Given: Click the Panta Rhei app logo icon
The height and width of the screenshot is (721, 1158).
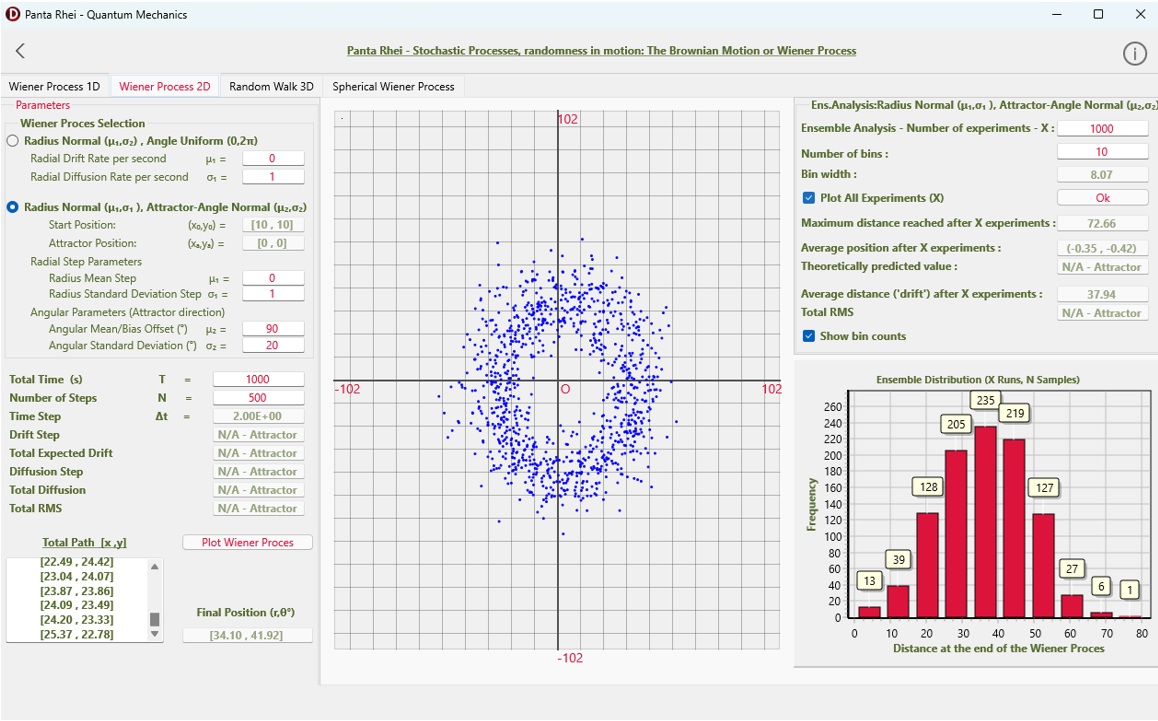Looking at the screenshot, I should point(13,14).
